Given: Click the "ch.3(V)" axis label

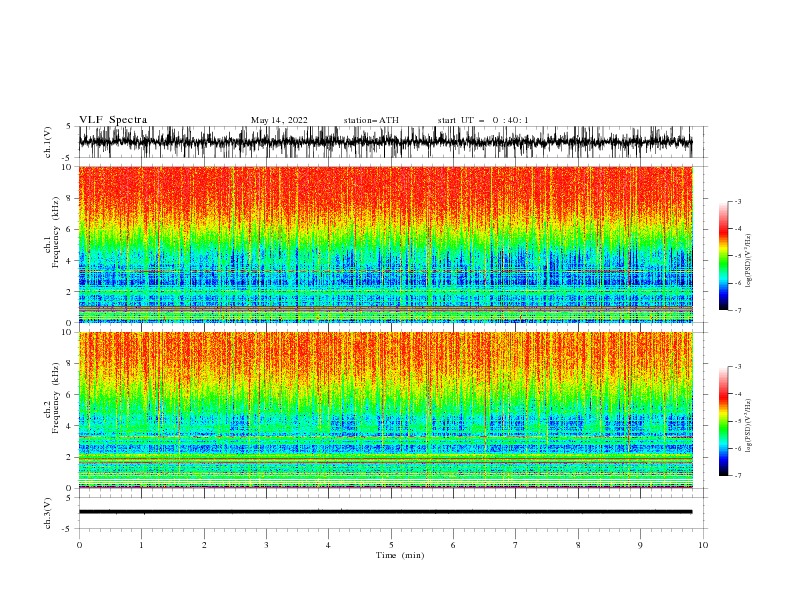Looking at the screenshot, I should (x=48, y=513).
